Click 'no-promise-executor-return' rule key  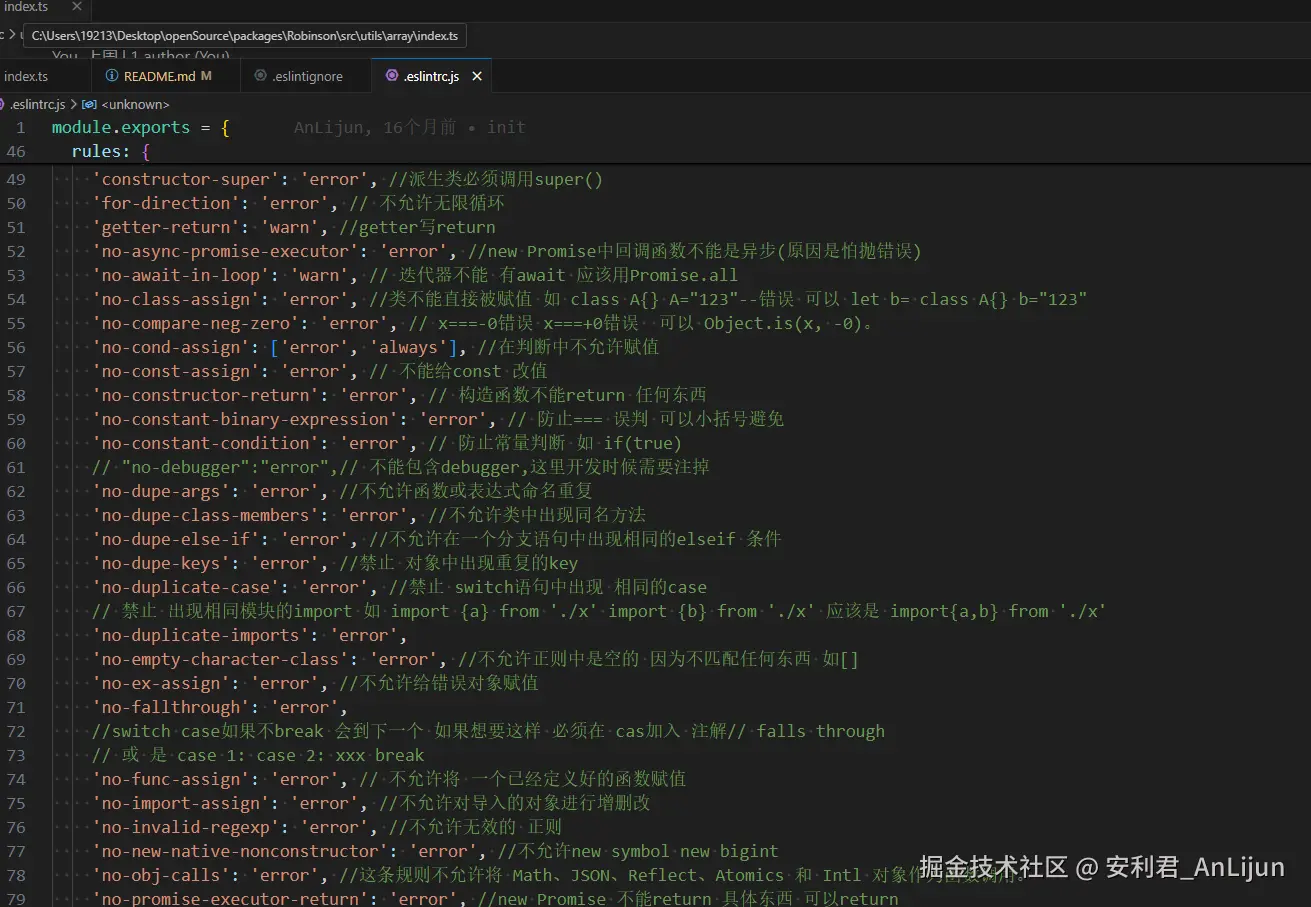point(231,899)
